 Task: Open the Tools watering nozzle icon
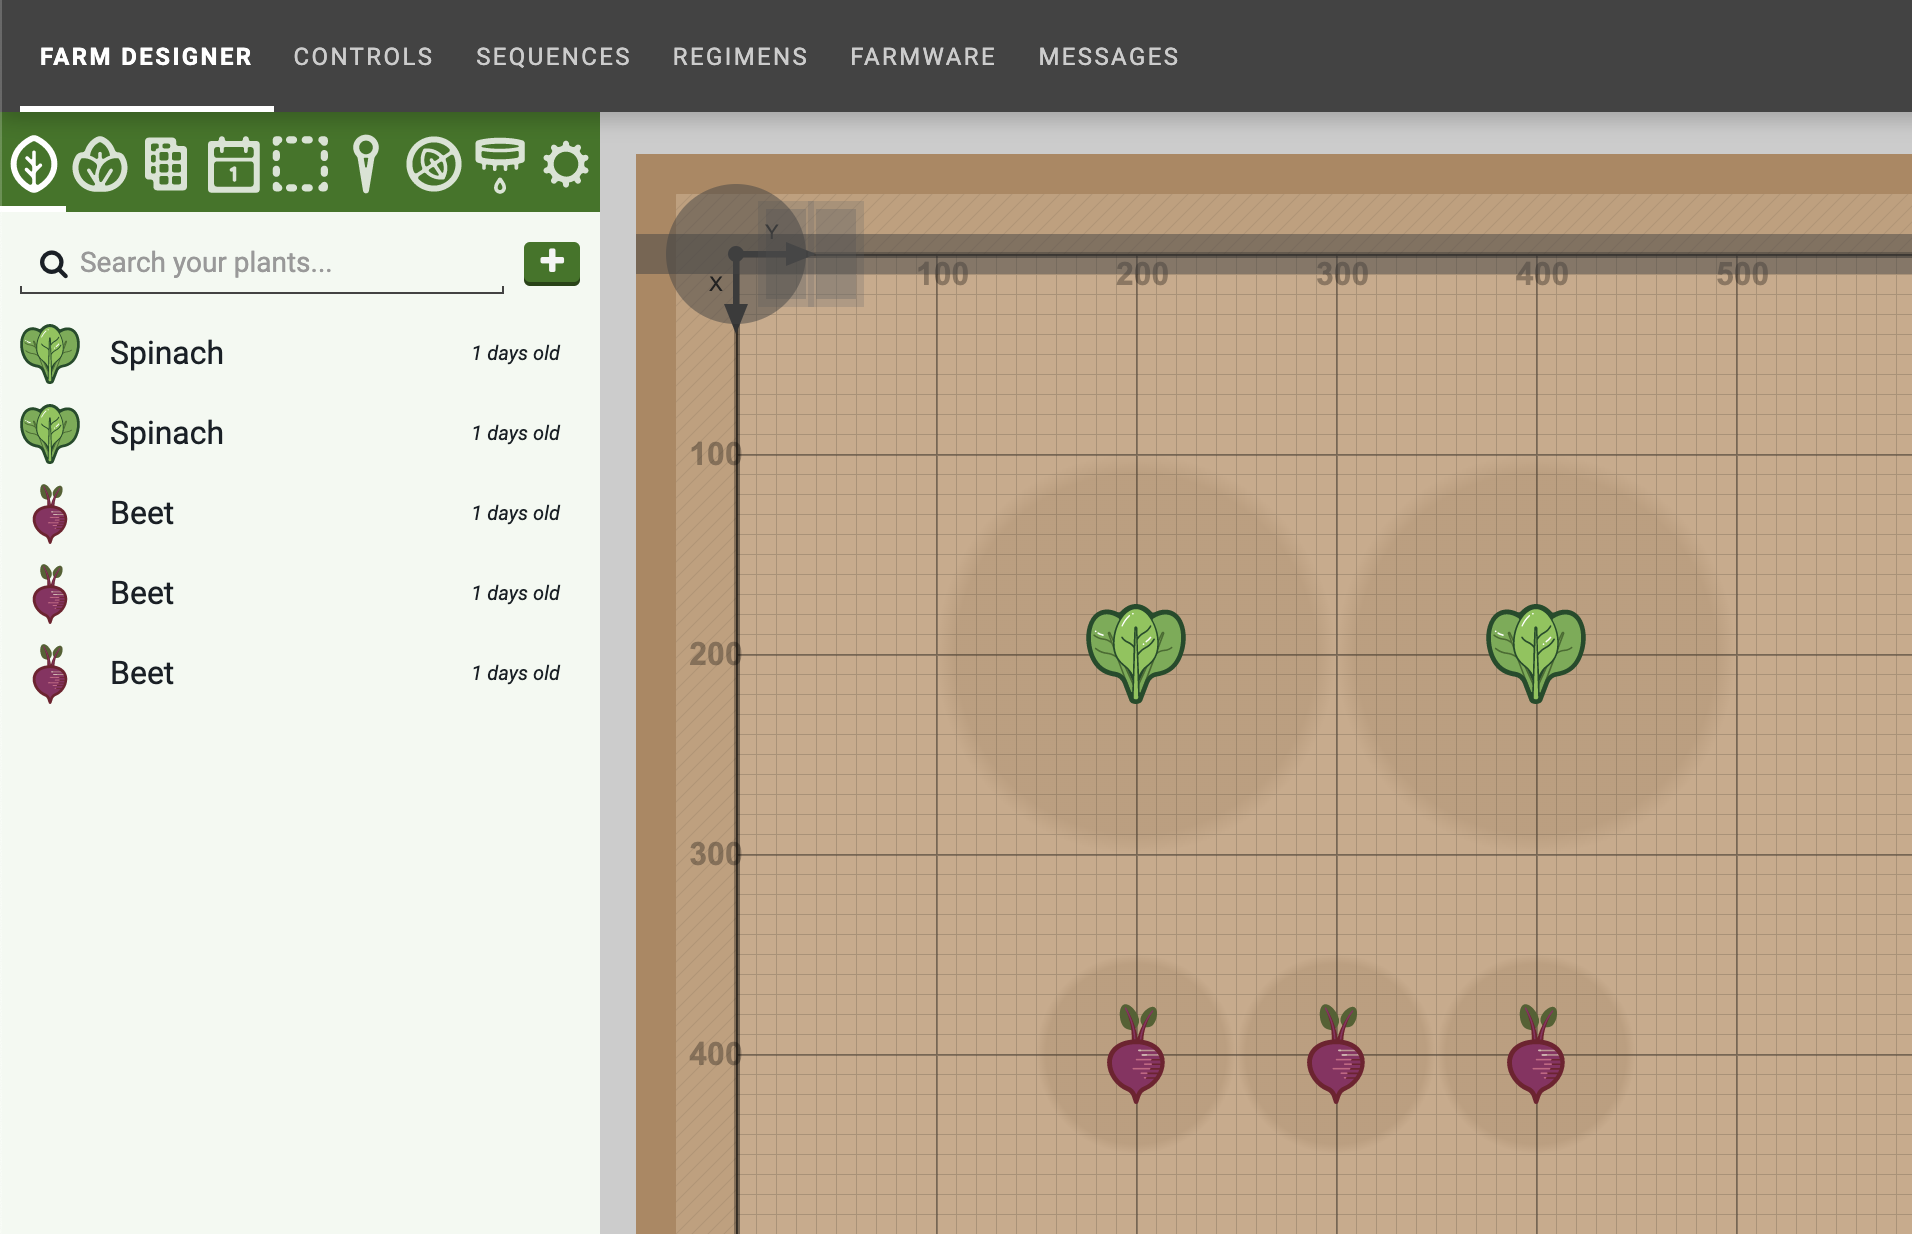coord(499,163)
